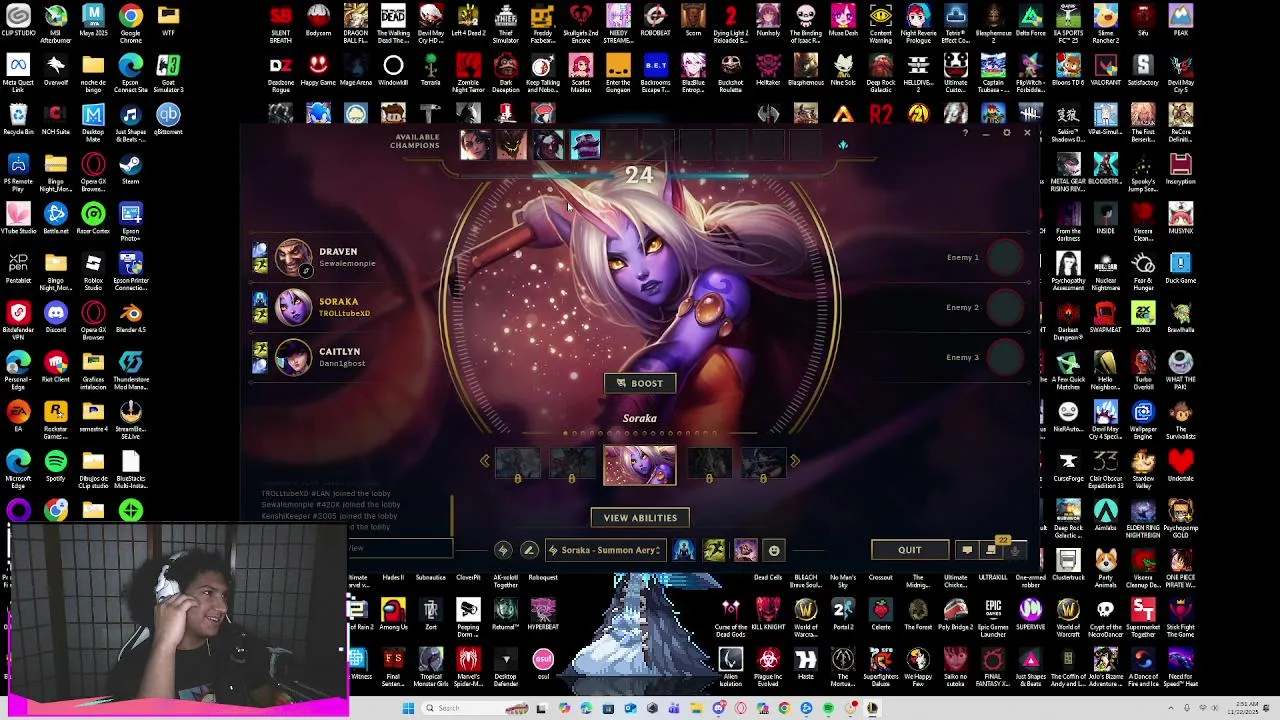The width and height of the screenshot is (1280, 720).
Task: Open the ward skin selector icon
Action: pyautogui.click(x=745, y=550)
